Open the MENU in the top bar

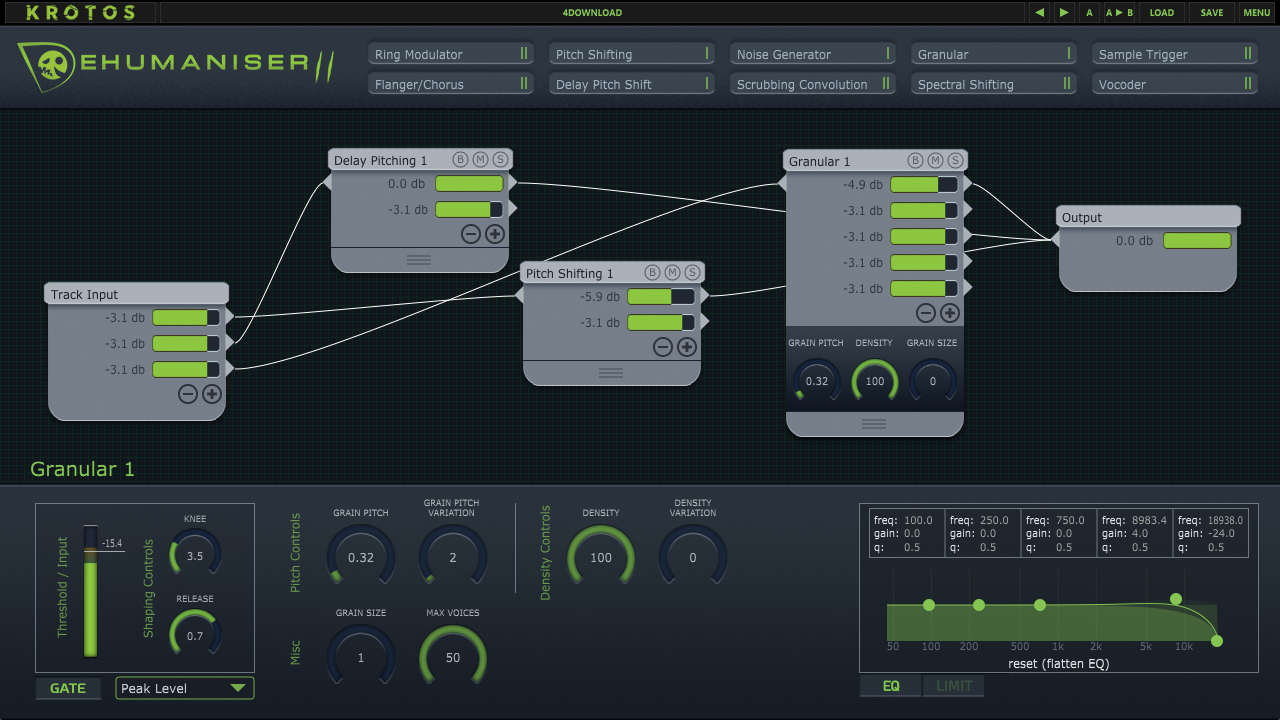[1257, 13]
